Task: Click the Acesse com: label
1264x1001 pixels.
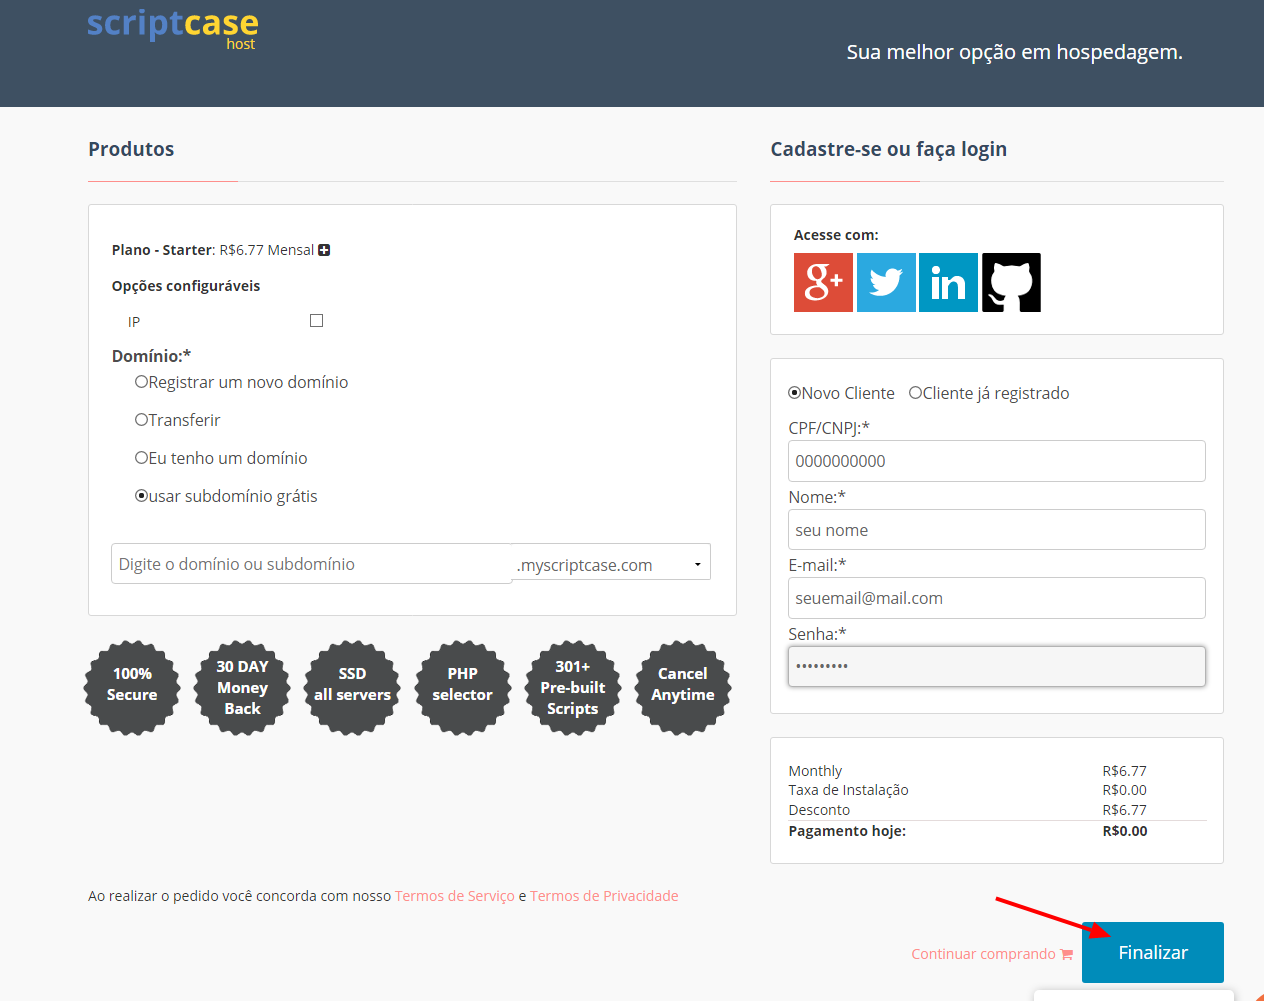Action: (836, 235)
